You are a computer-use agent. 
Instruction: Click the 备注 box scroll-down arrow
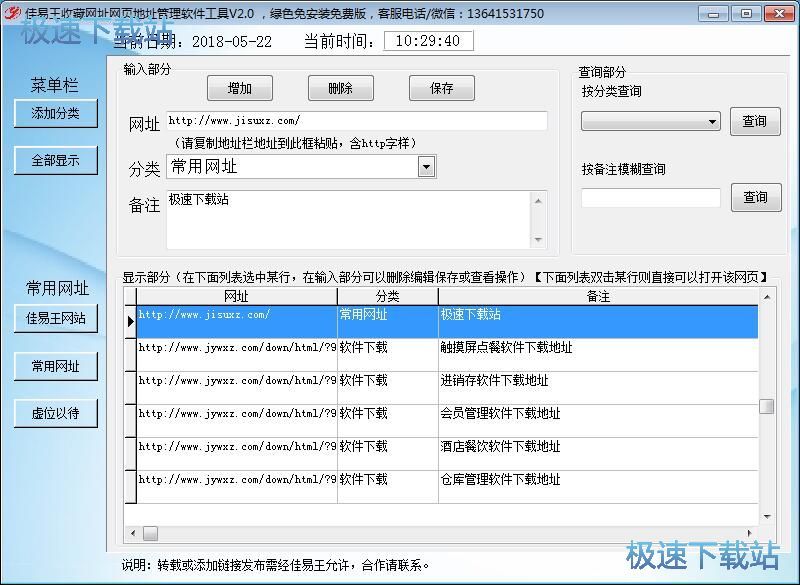pos(538,239)
